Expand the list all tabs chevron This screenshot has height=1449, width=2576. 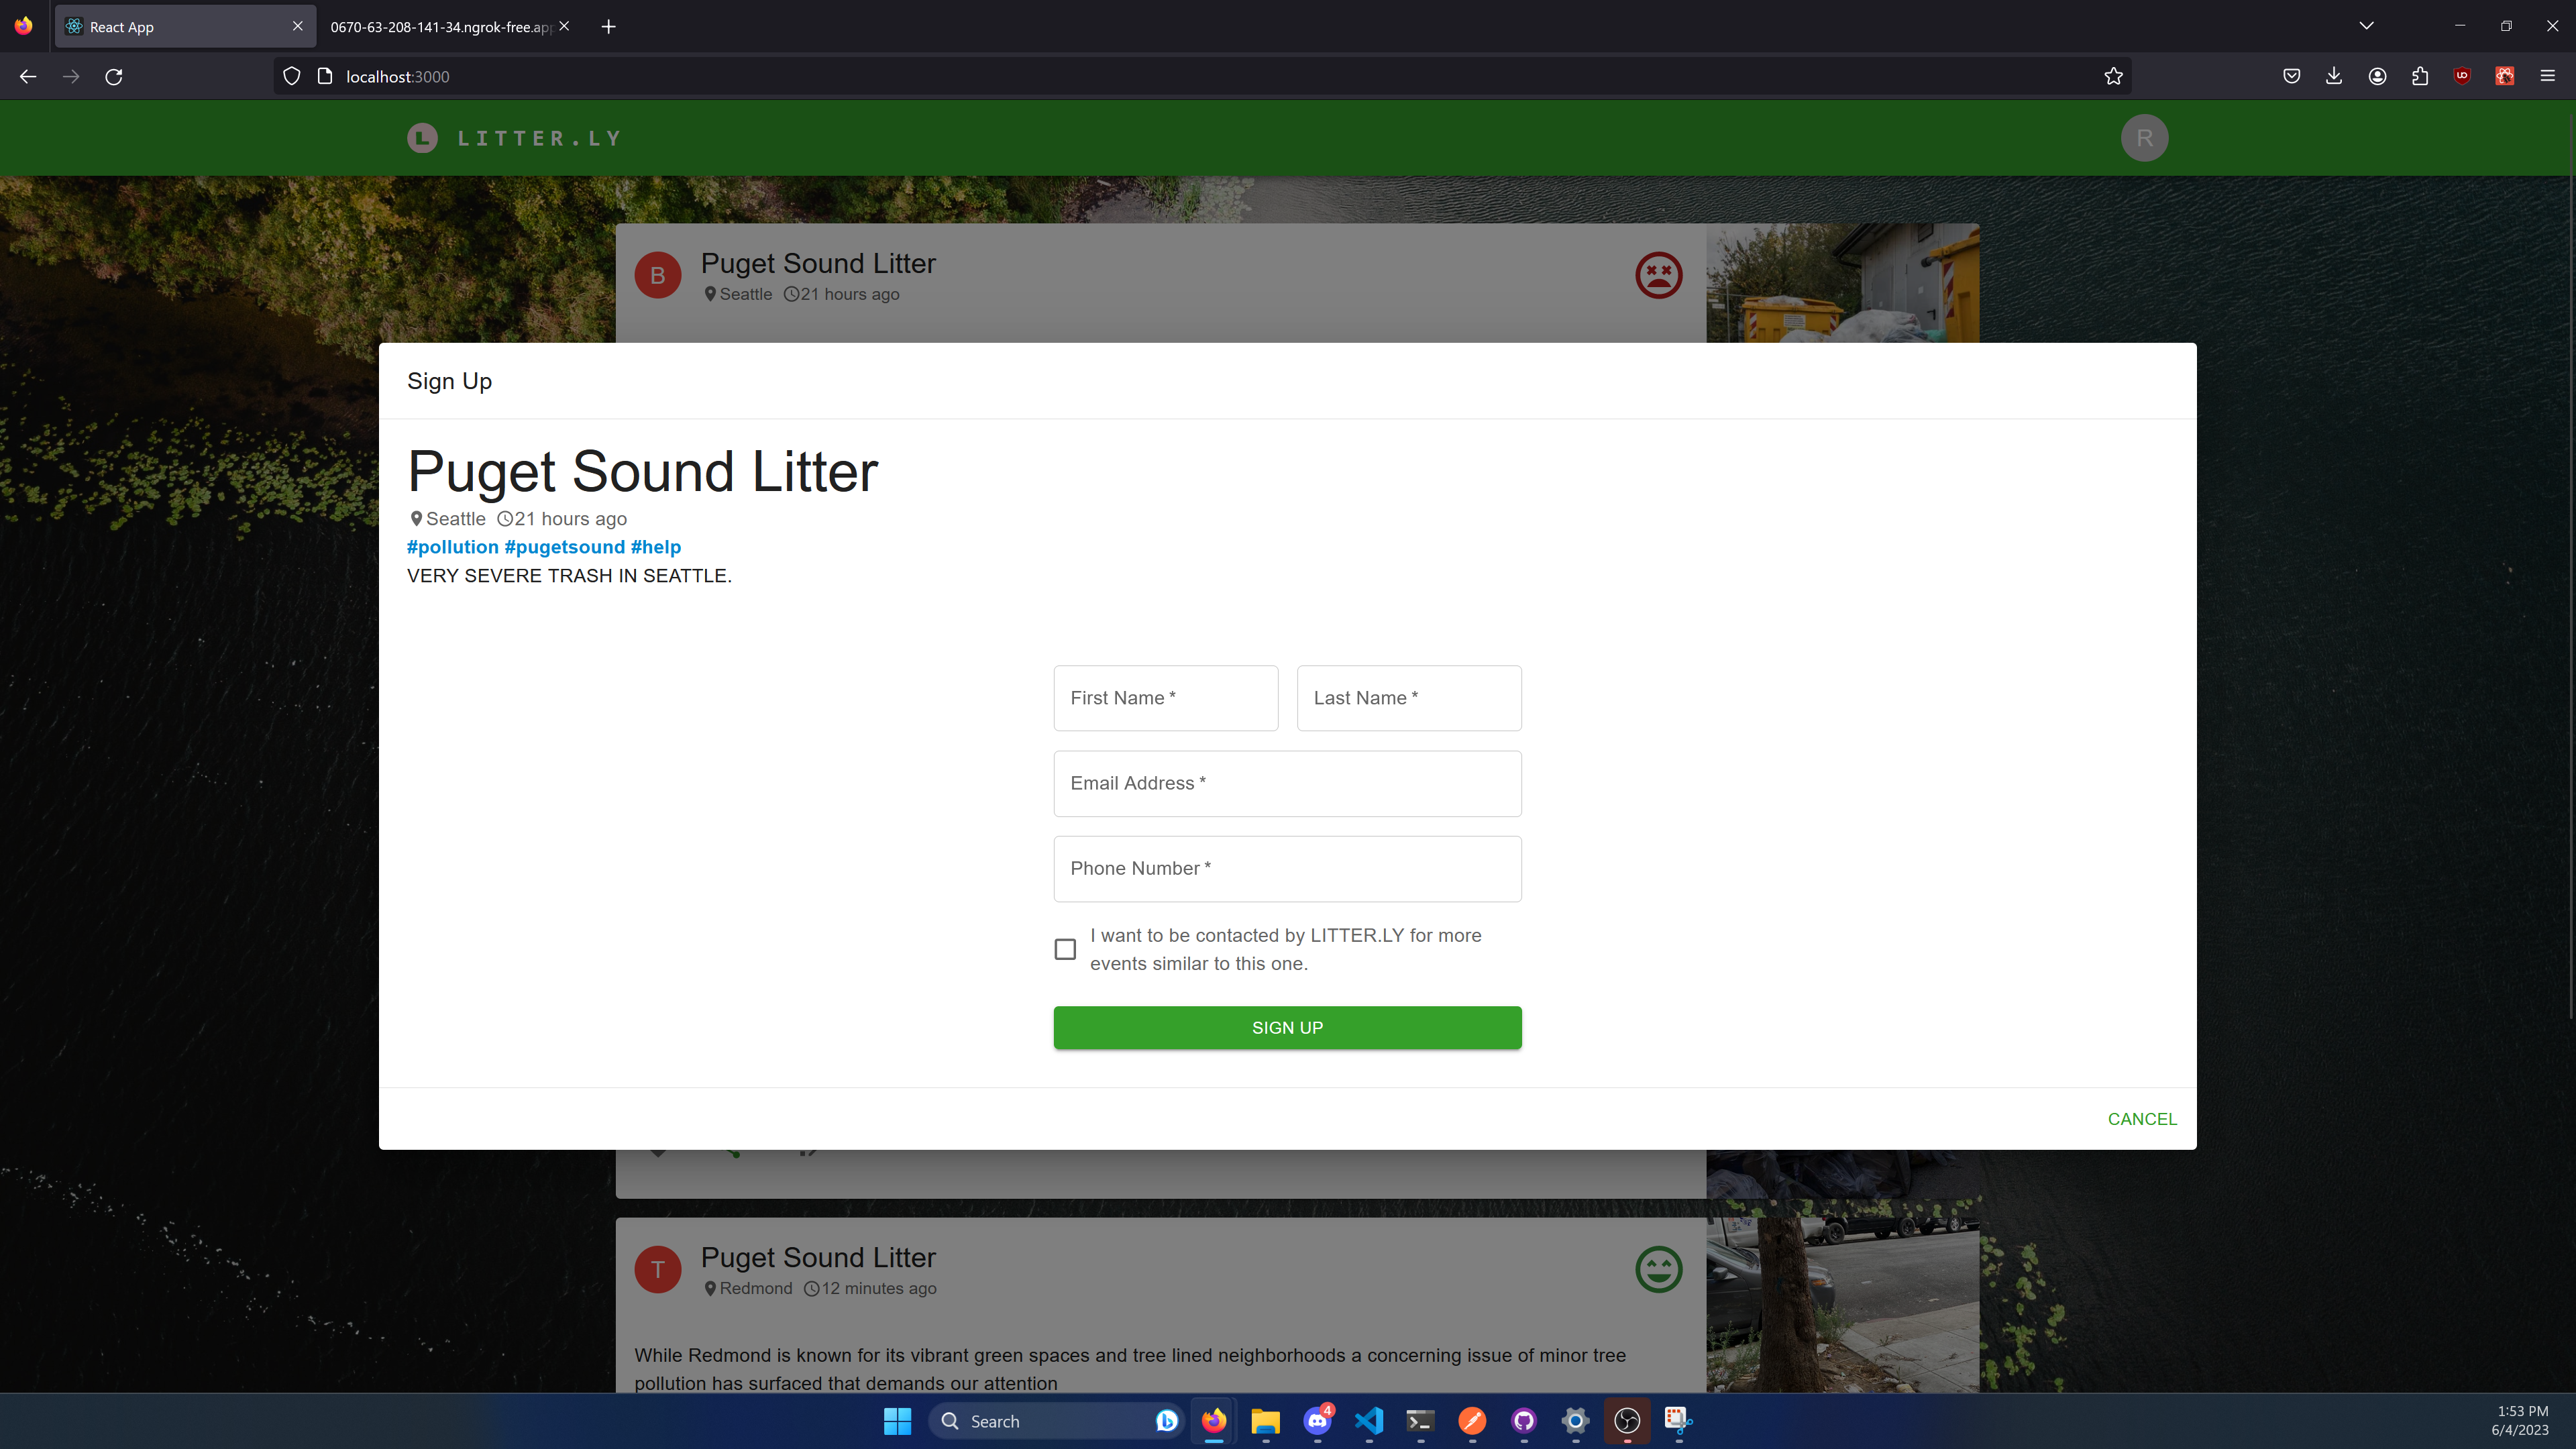tap(2366, 26)
